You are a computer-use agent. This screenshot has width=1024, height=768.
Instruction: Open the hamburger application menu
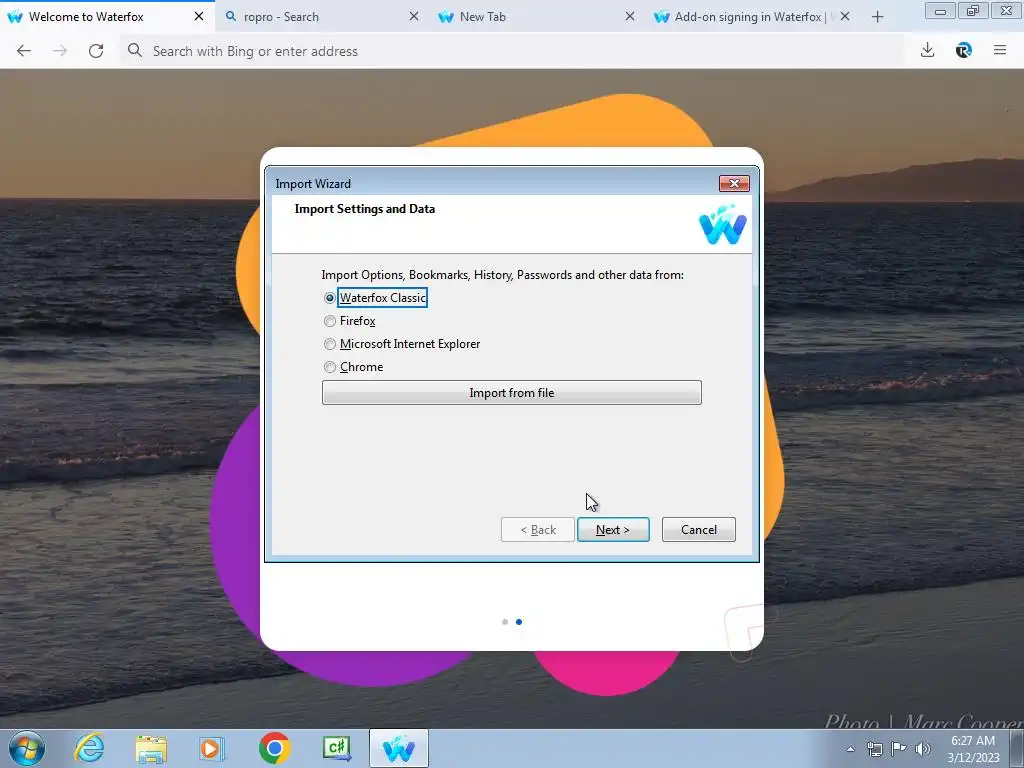(x=1000, y=50)
